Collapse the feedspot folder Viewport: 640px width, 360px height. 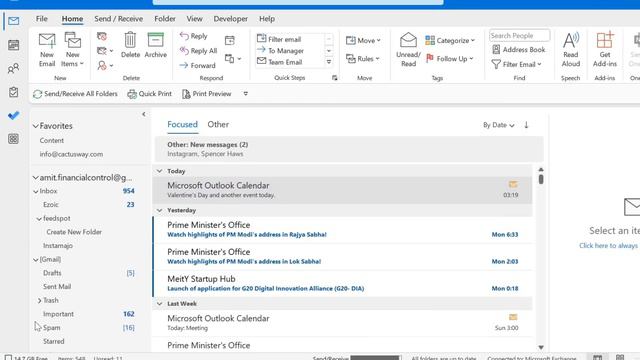click(39, 219)
